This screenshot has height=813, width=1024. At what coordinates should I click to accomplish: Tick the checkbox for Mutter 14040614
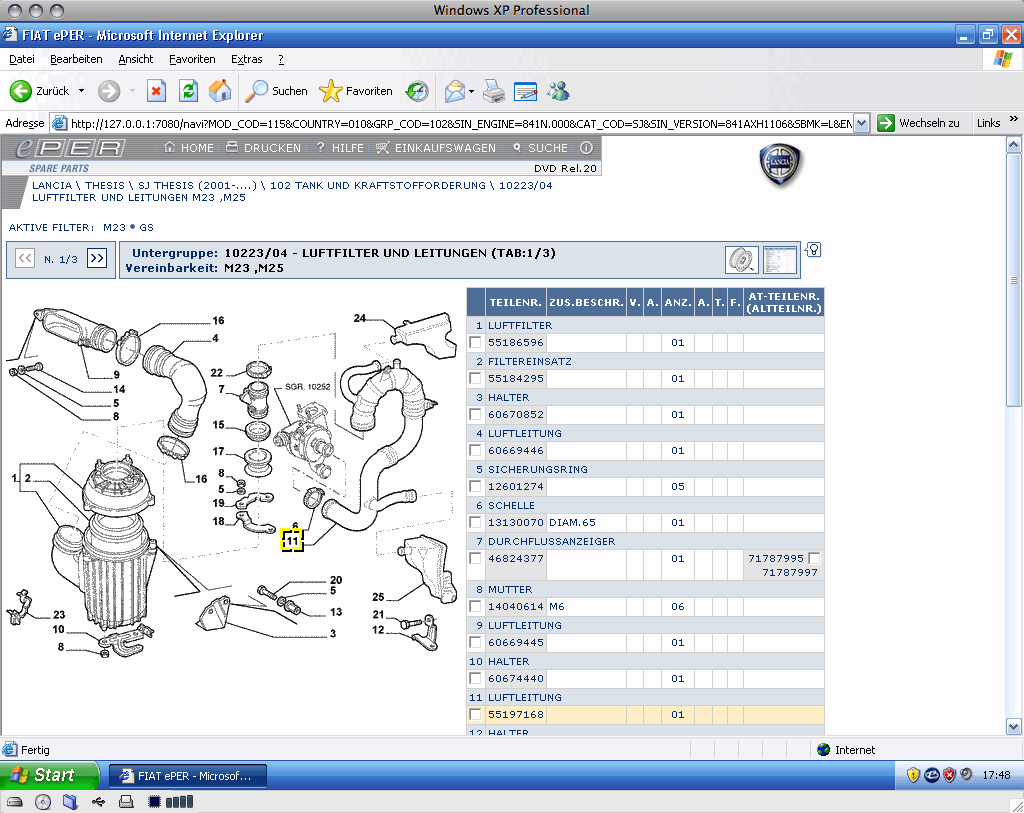475,607
